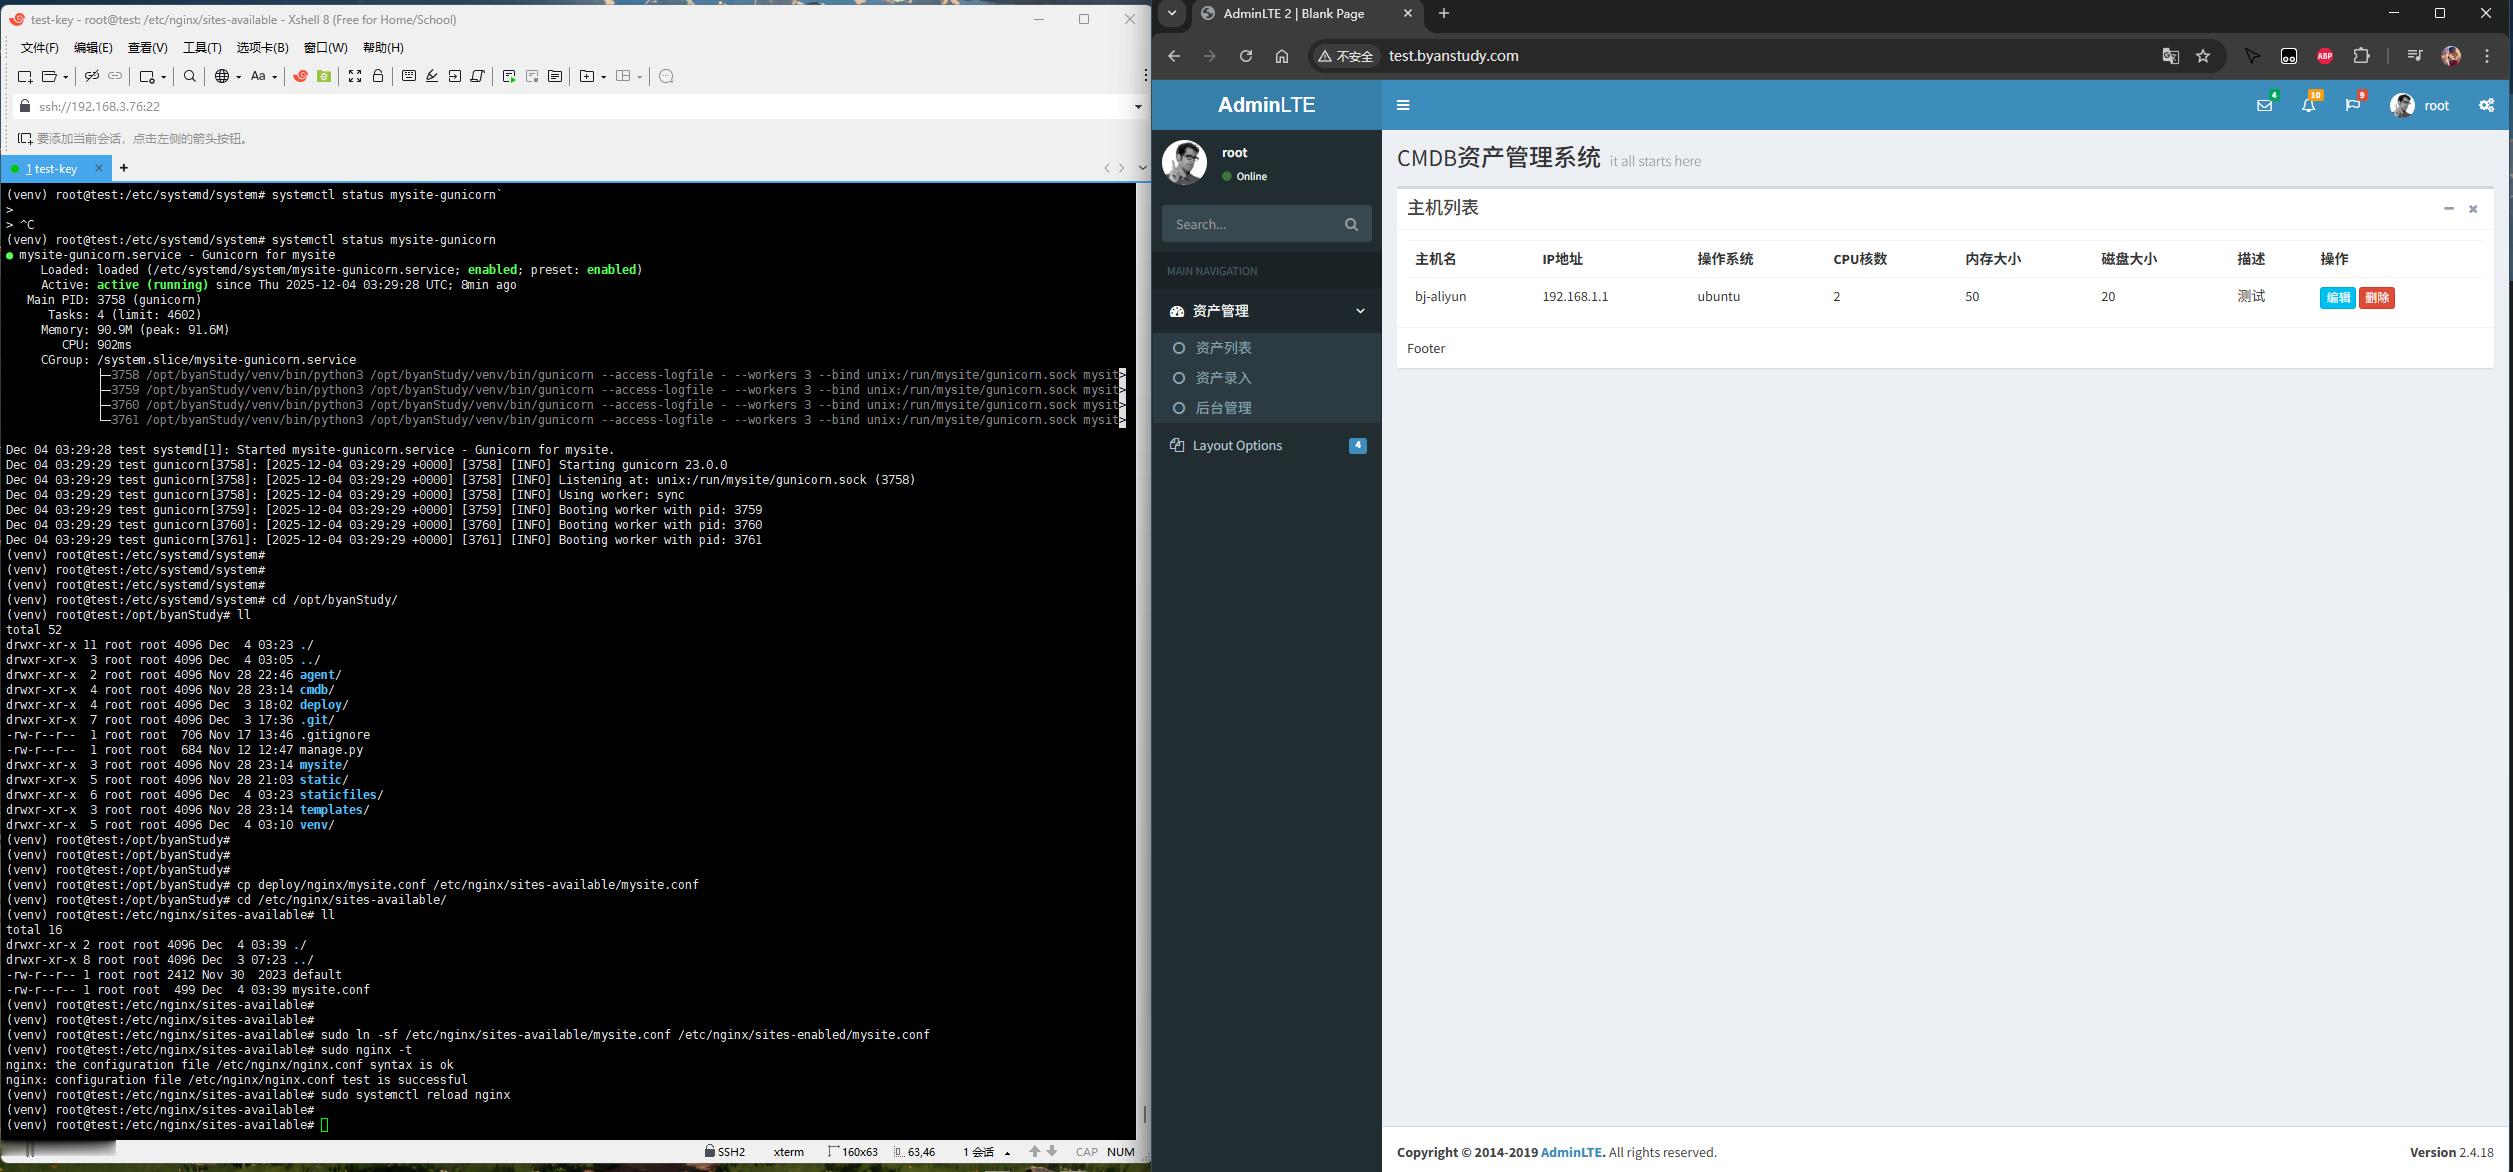Click the Xshell search magnifier icon
The height and width of the screenshot is (1172, 2513).
click(190, 76)
